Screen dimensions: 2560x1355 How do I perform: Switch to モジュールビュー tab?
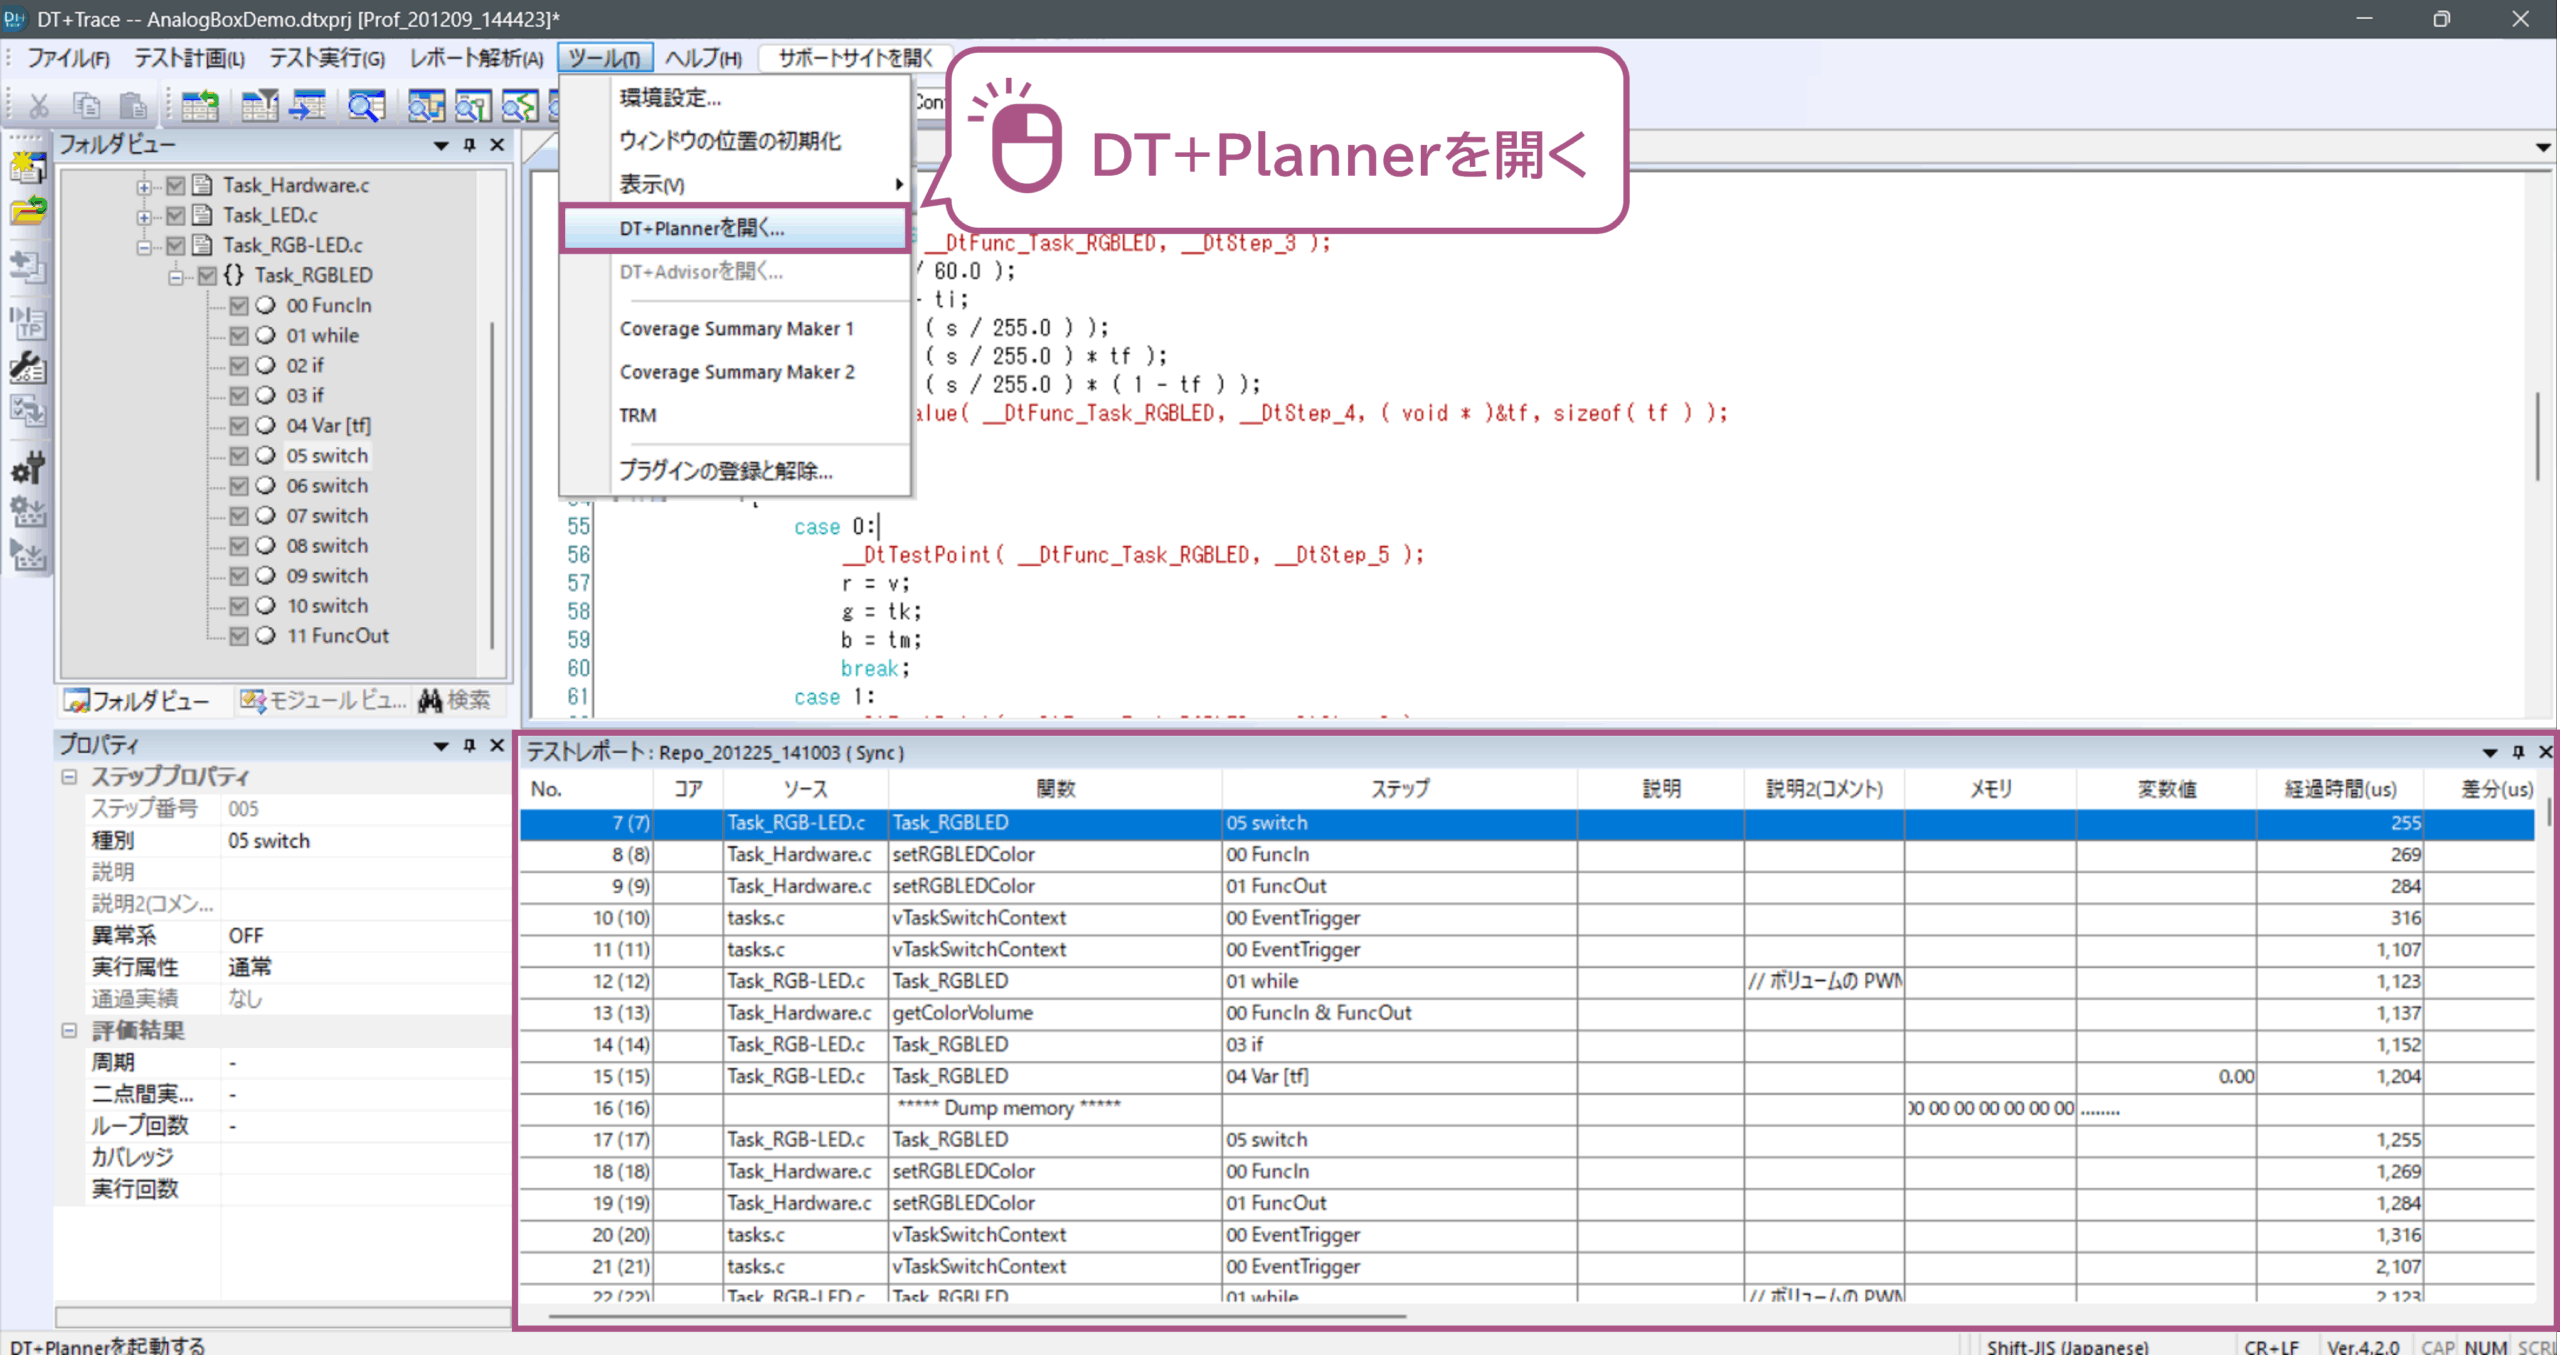pyautogui.click(x=324, y=701)
